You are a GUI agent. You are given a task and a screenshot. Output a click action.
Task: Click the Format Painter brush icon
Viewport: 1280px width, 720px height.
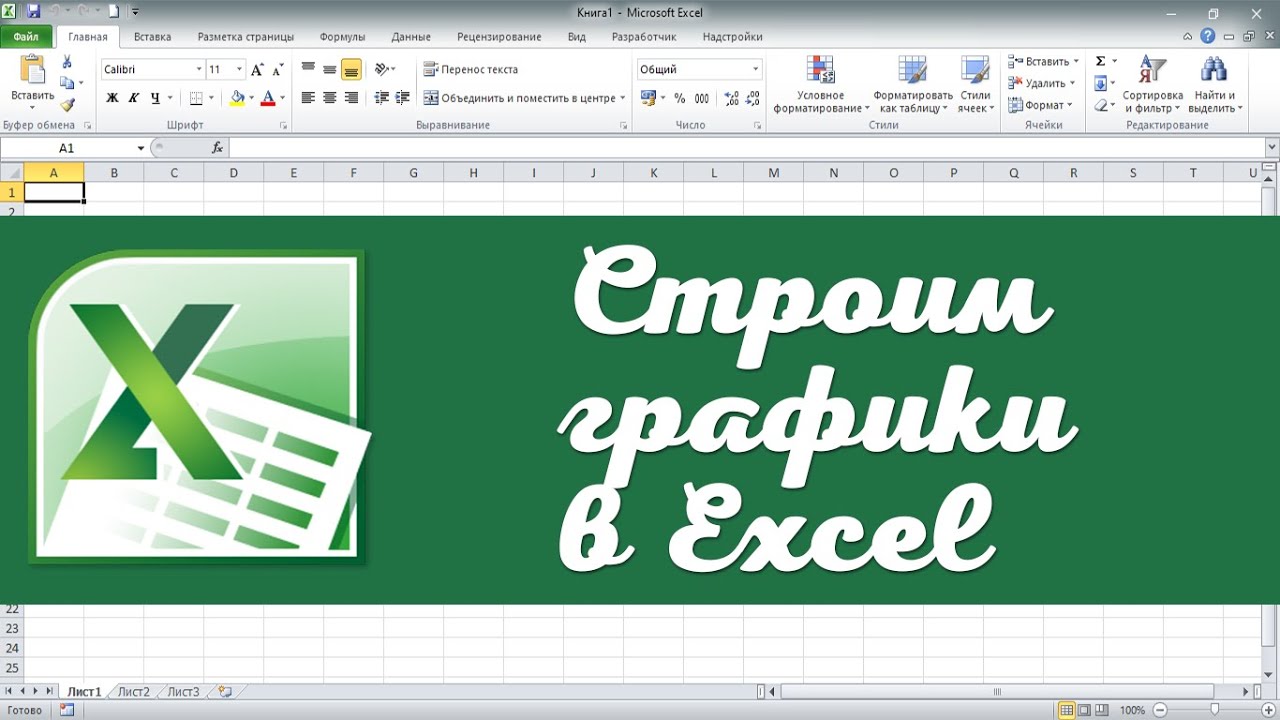click(67, 104)
